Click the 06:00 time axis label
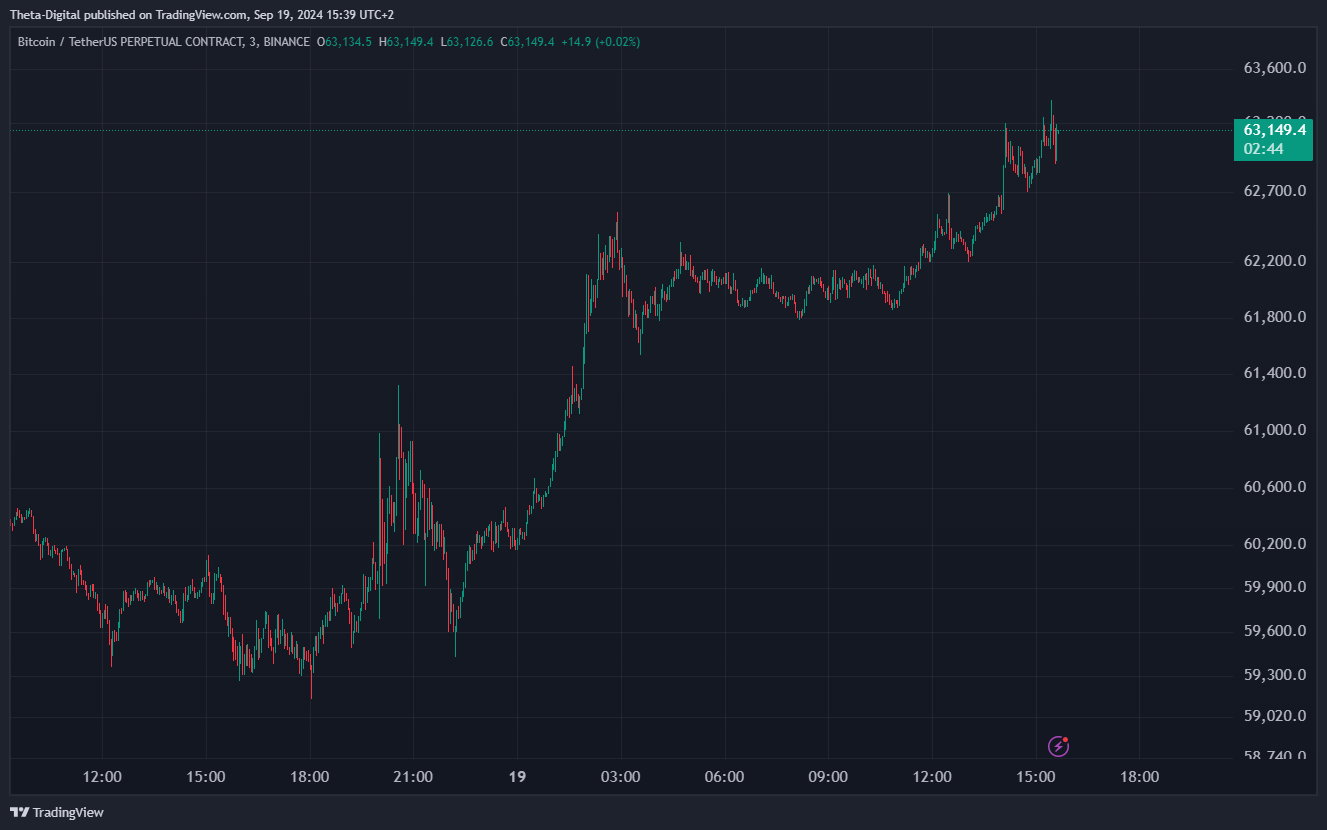Viewport: 1327px width, 830px height. (x=724, y=777)
